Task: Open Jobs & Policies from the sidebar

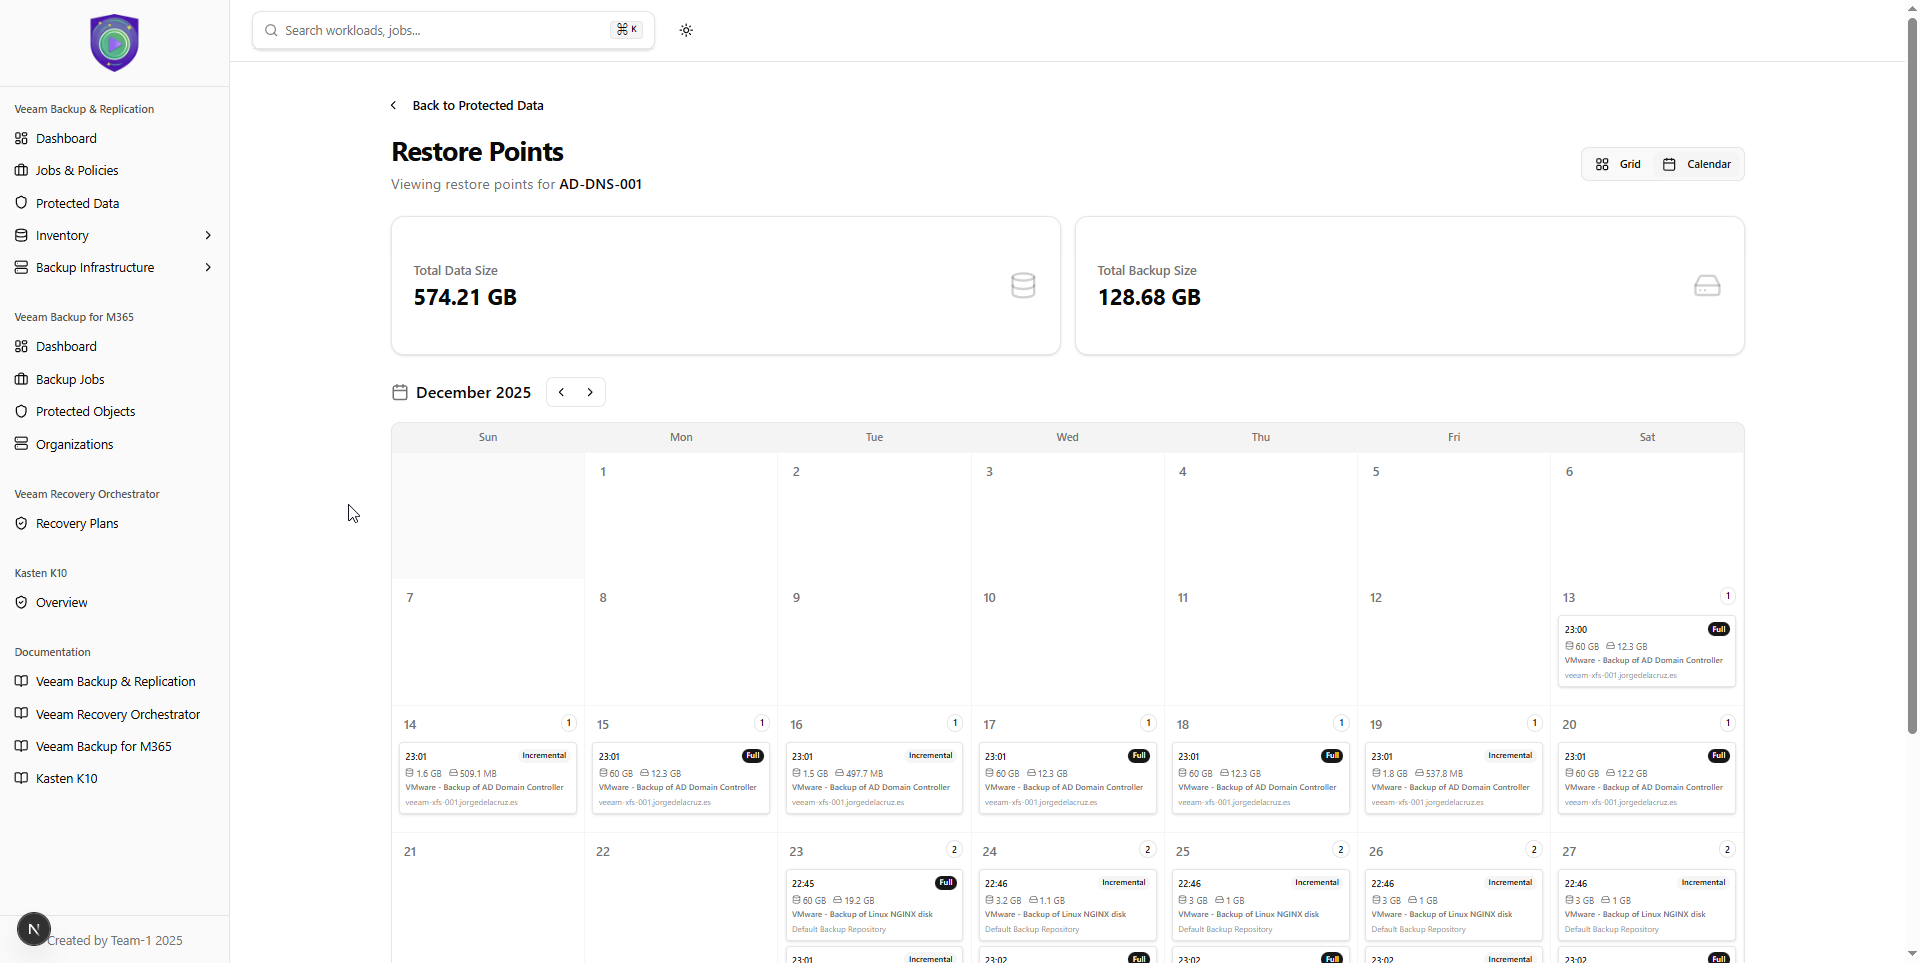Action: pyautogui.click(x=77, y=170)
